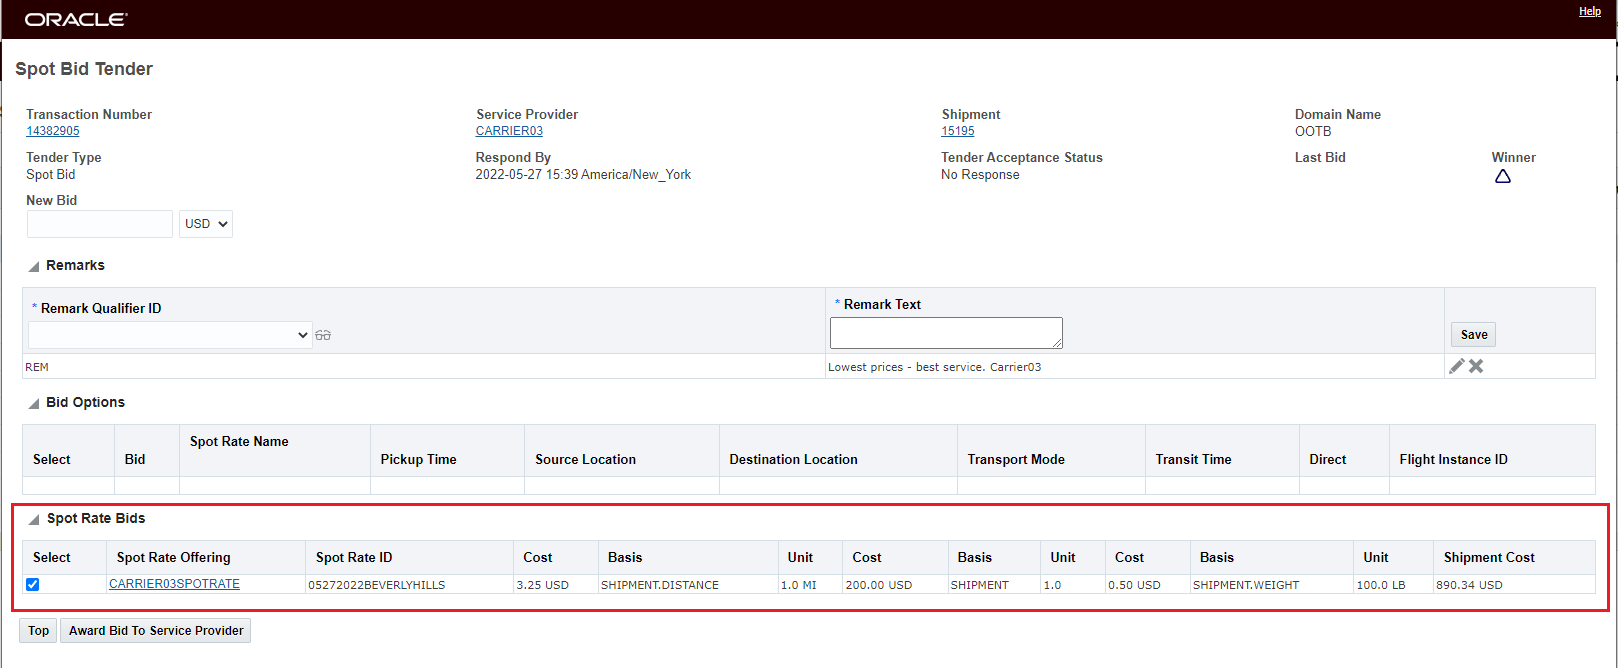This screenshot has width=1618, height=668.
Task: Open shipment 15195 link
Action: coord(957,131)
